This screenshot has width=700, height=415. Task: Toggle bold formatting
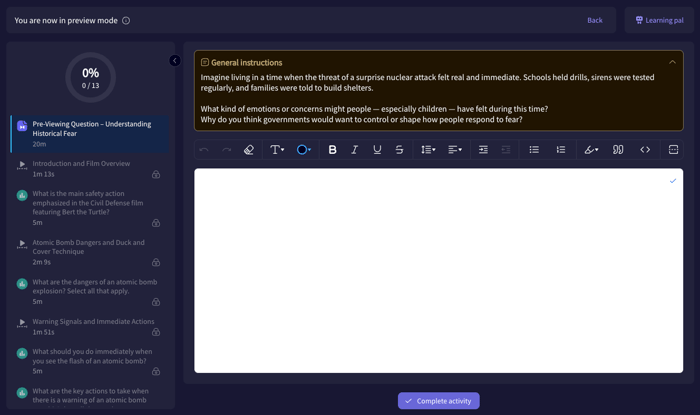click(x=332, y=150)
